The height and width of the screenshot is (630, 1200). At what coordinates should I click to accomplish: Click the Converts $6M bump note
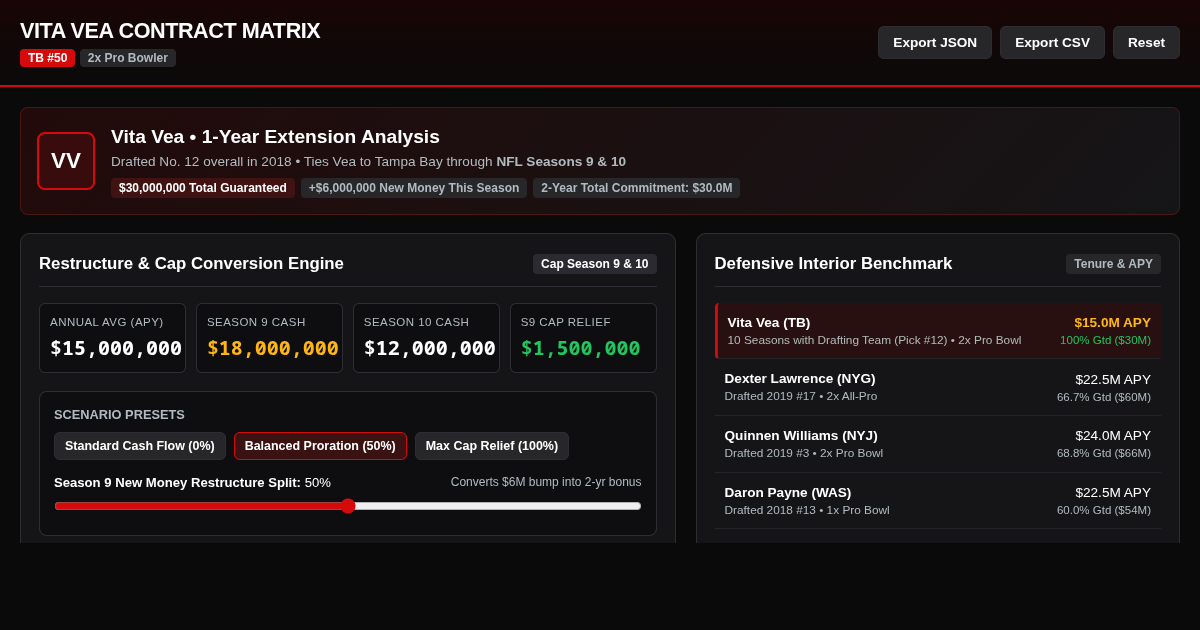(x=546, y=482)
